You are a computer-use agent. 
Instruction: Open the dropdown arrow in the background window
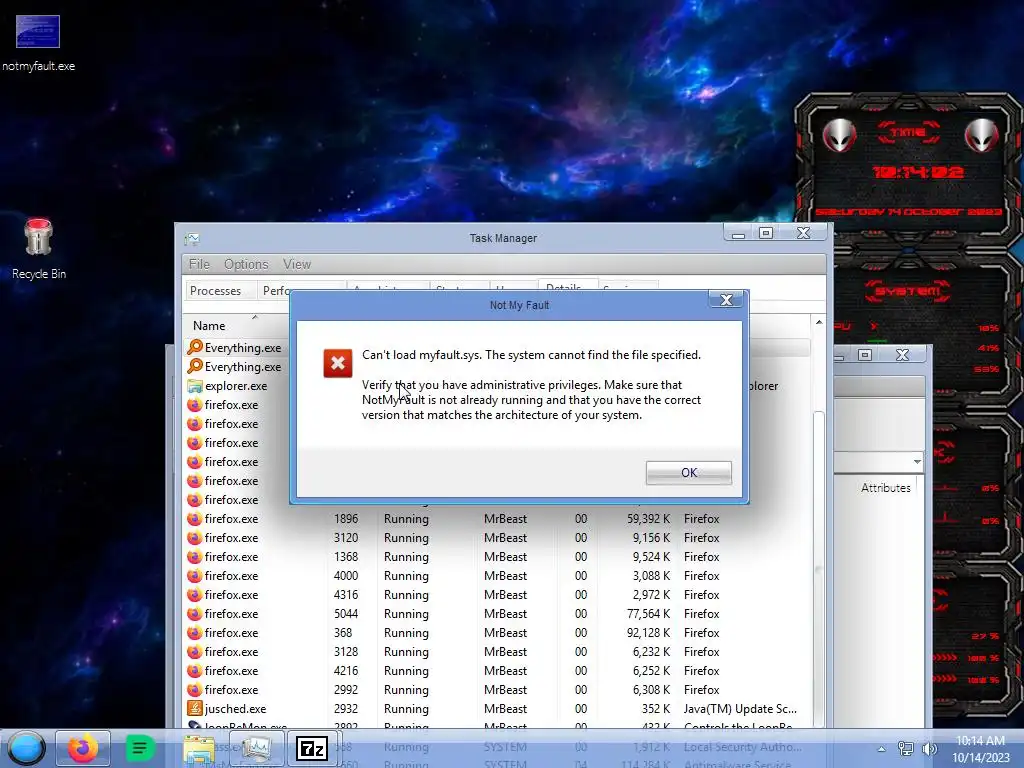click(917, 462)
